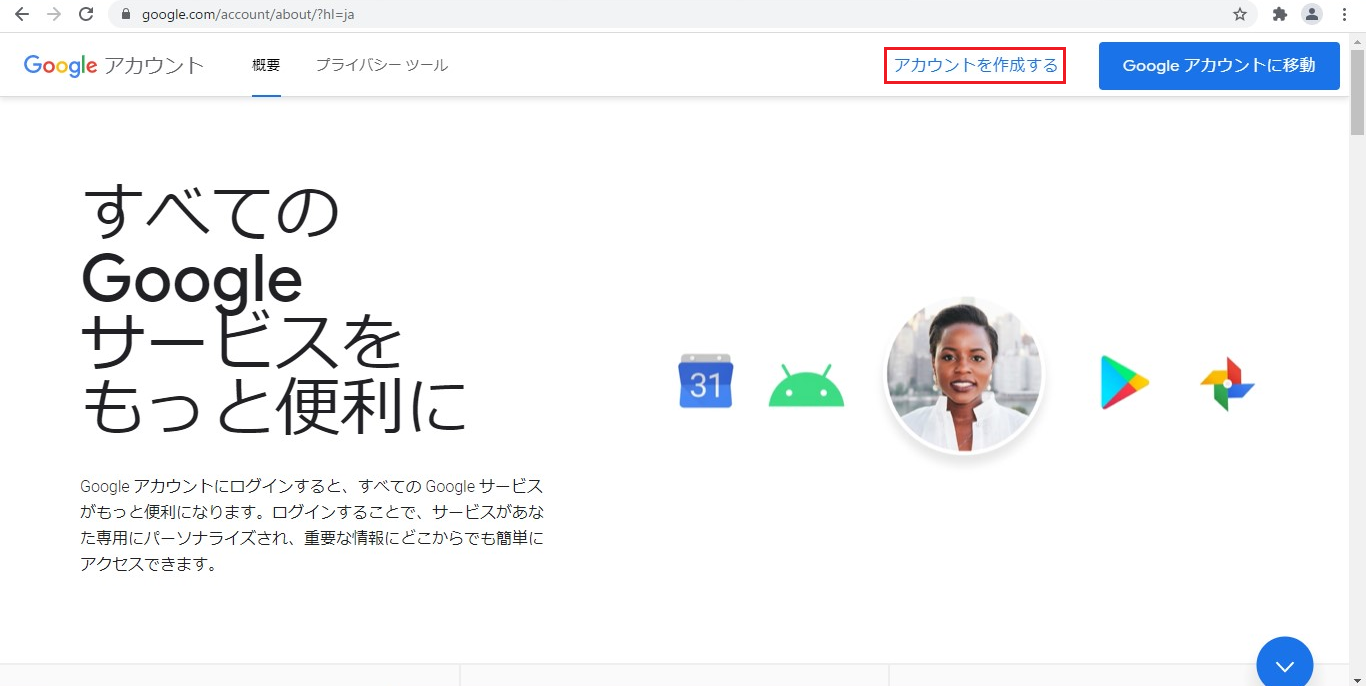This screenshot has width=1366, height=686.
Task: Click the address bar URL field
Action: [x=600, y=14]
